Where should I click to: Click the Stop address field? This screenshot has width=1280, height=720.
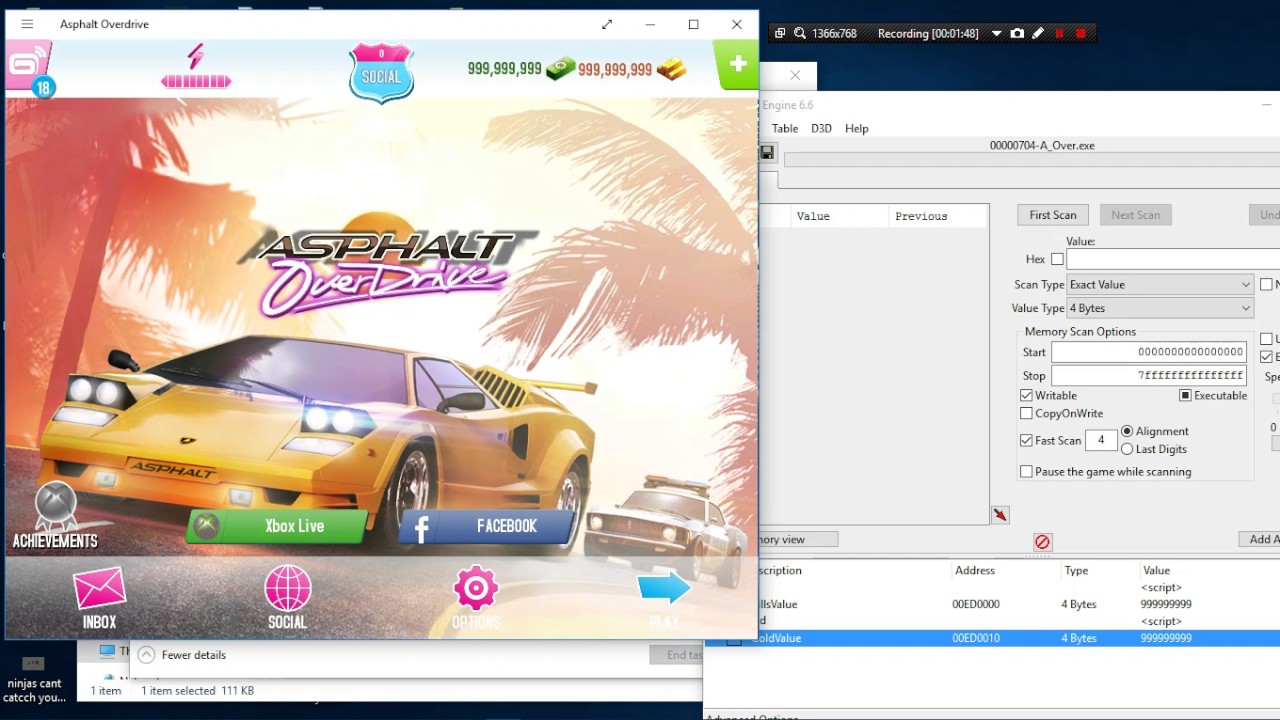[x=1149, y=376]
